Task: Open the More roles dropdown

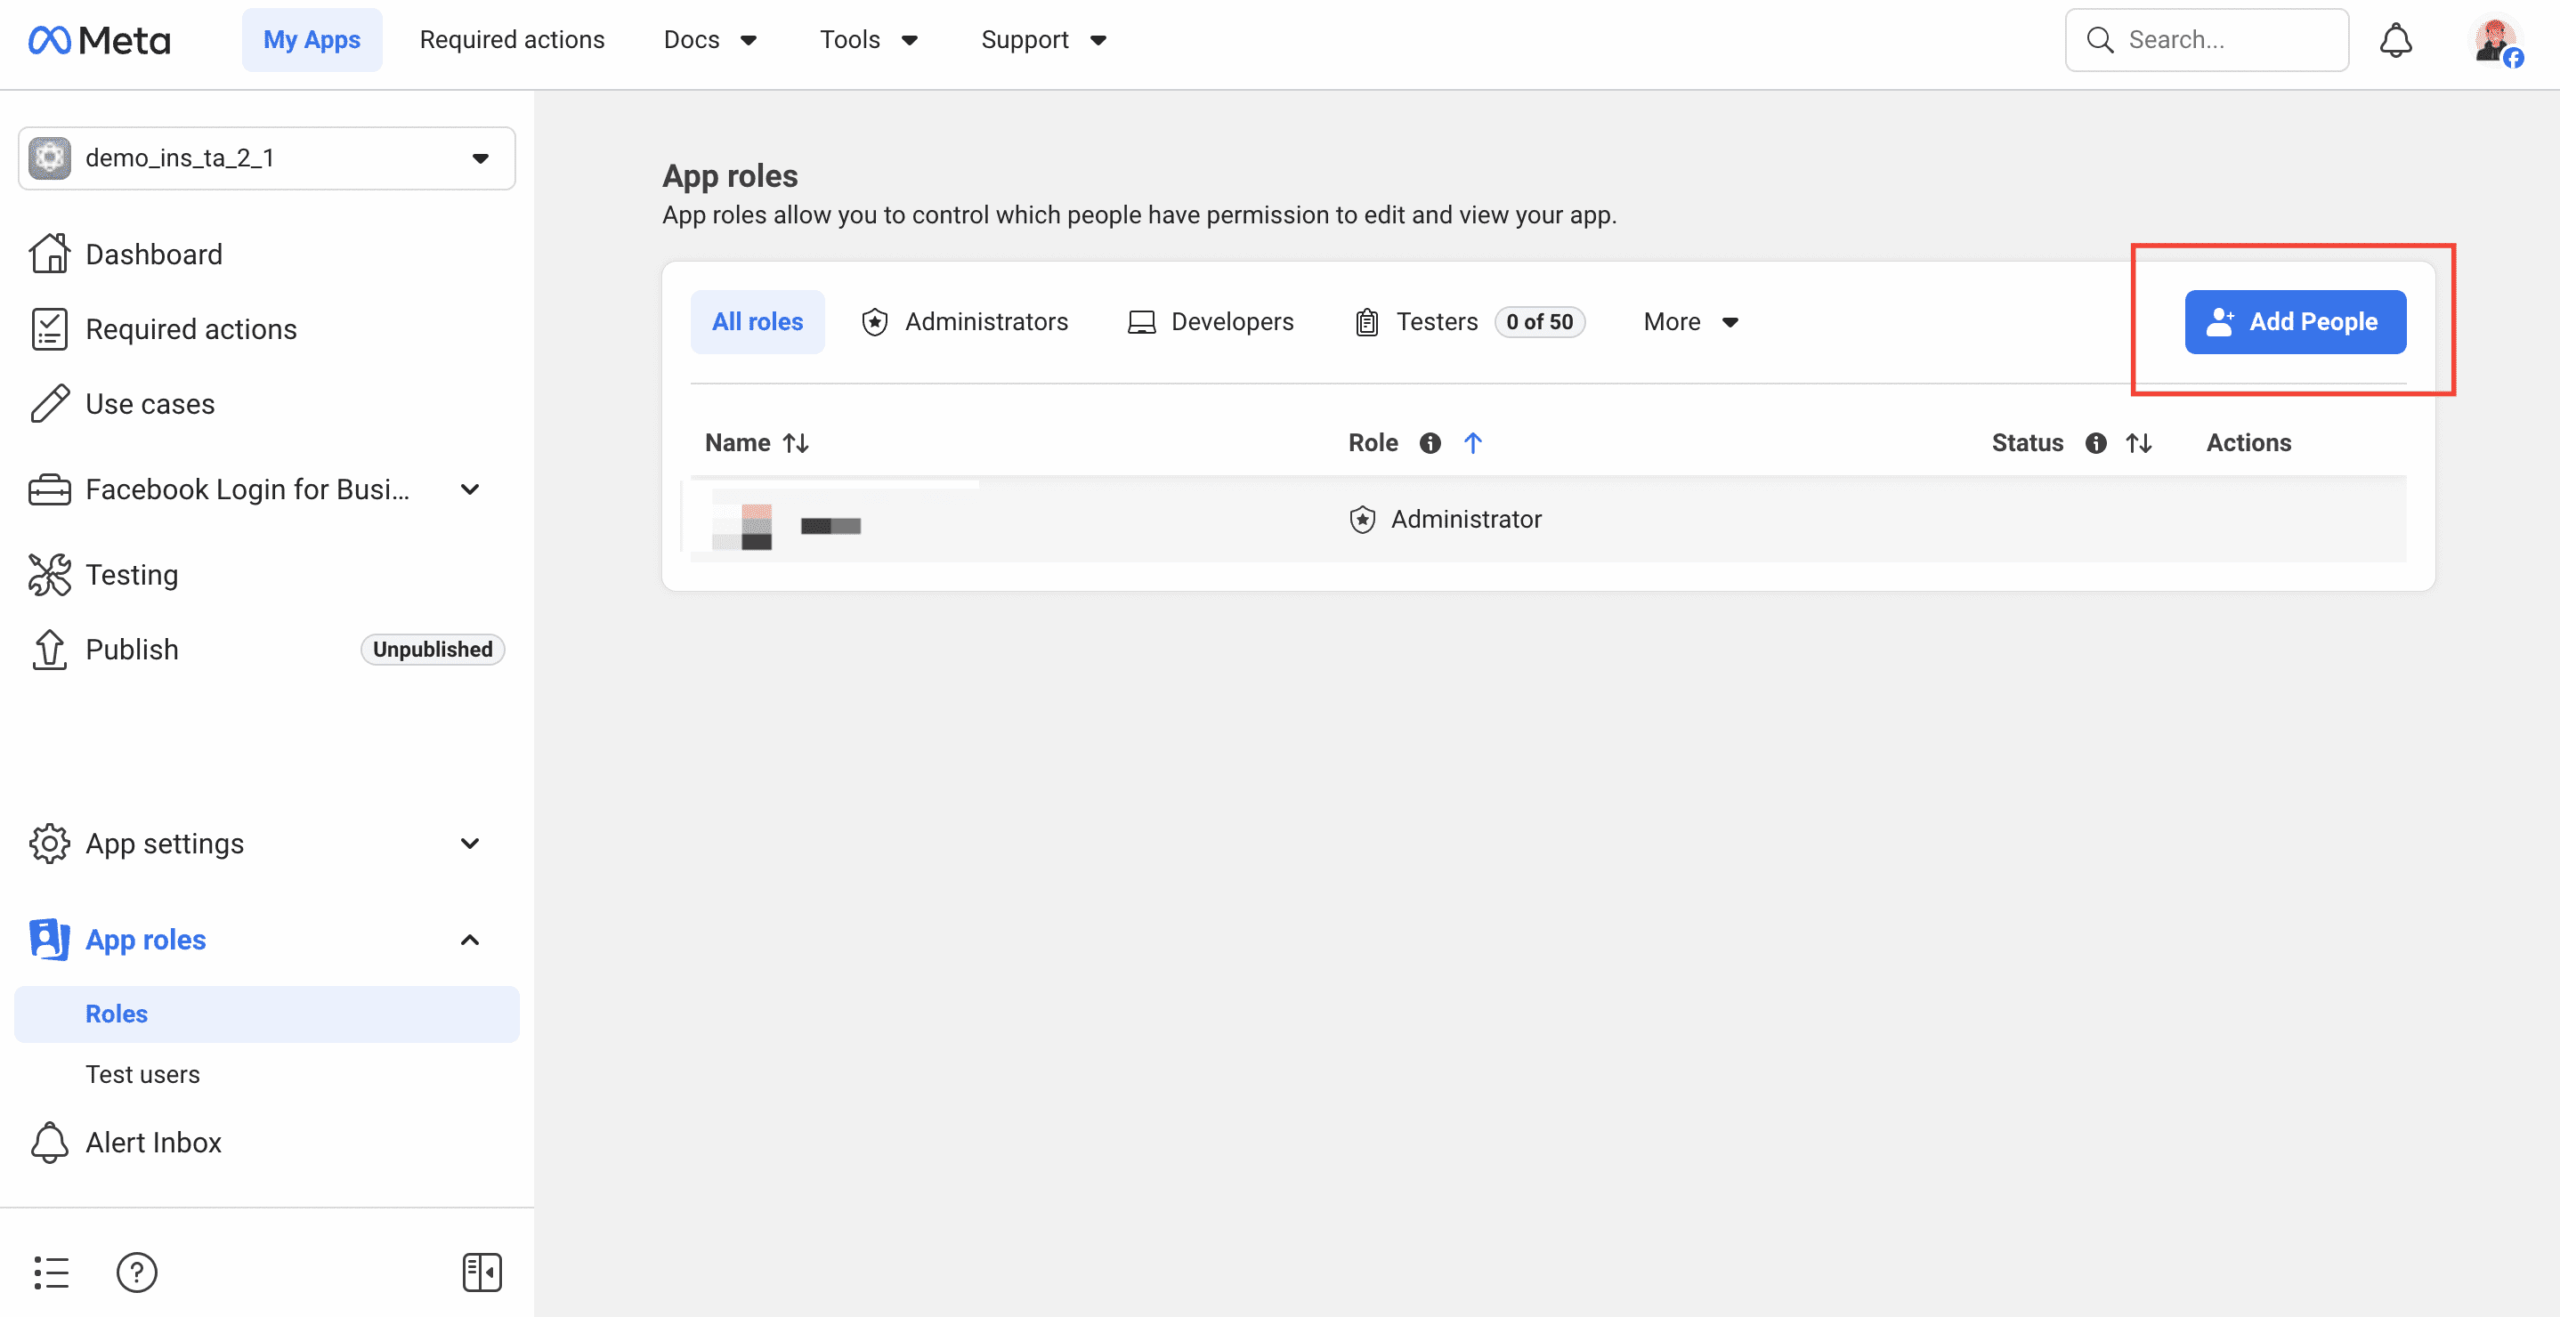Action: tap(1689, 321)
